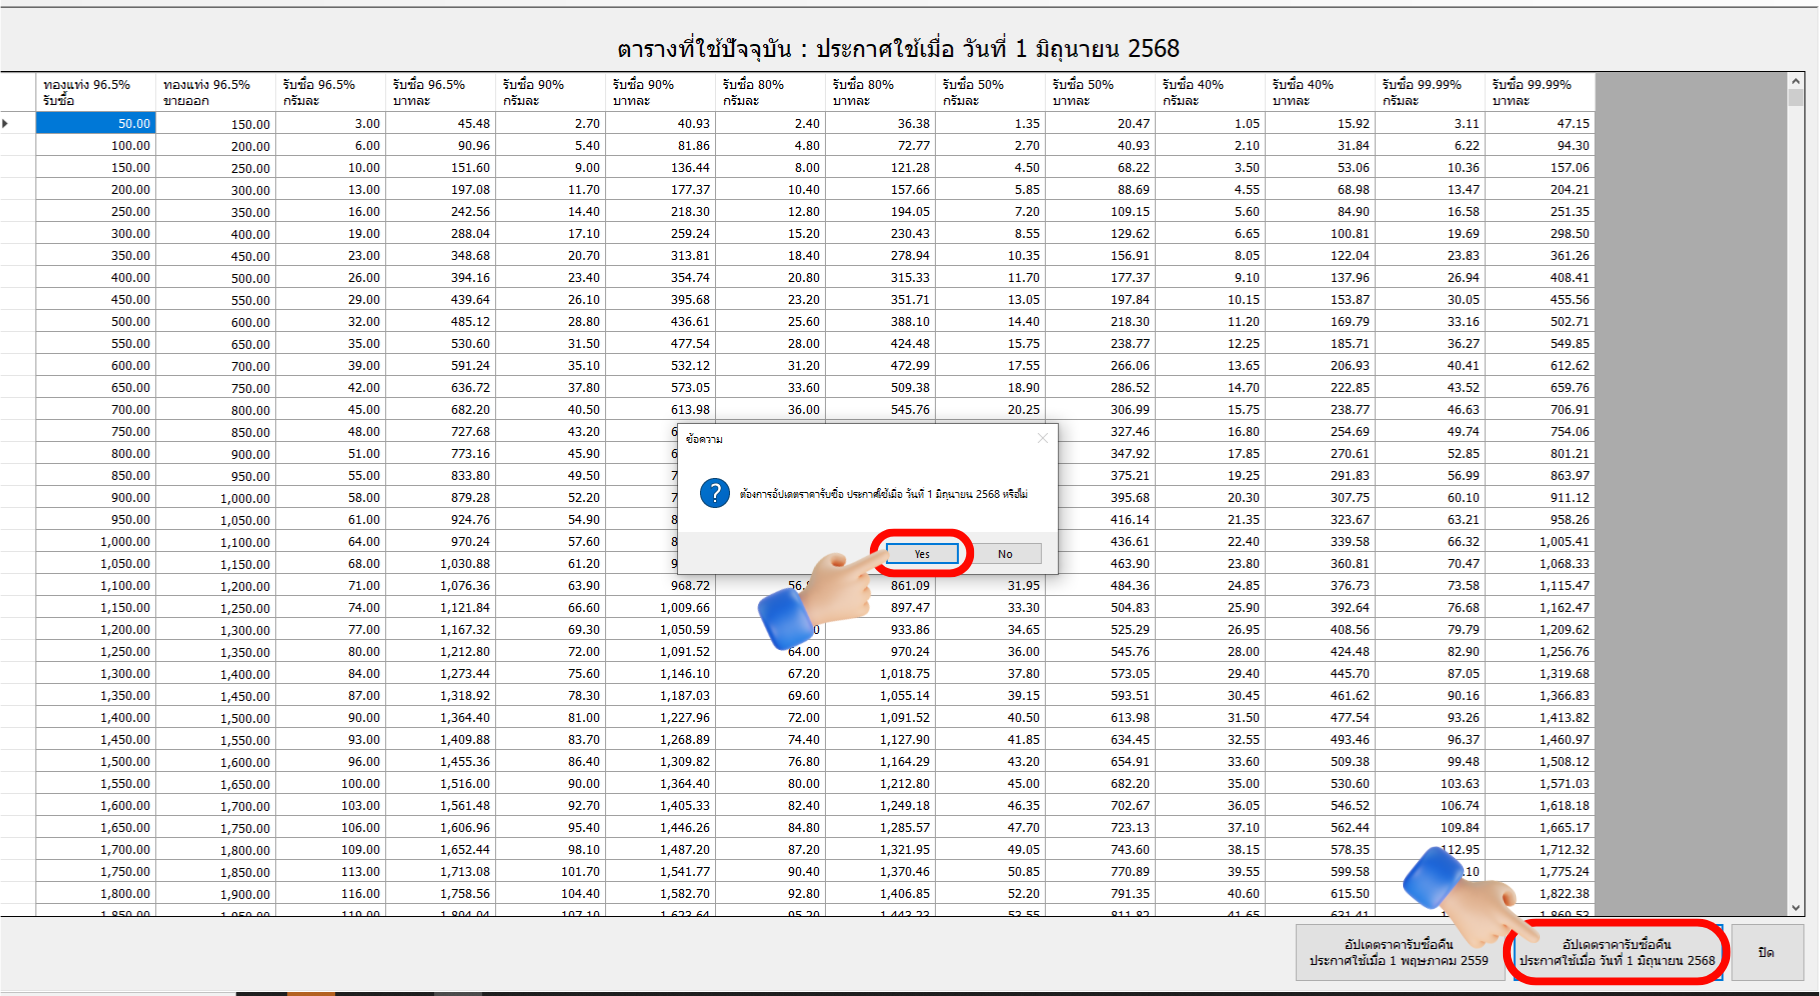Select header รับซื้อ 96.5% กรัมละ
The width and height of the screenshot is (1820, 996).
pos(331,92)
